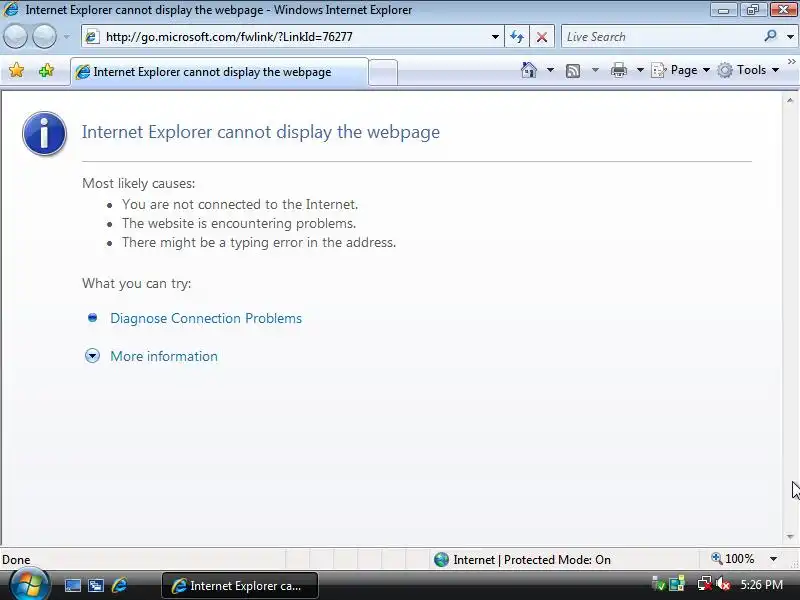Screen dimensions: 800x600
Task: Click the muted volume tray icon
Action: [x=723, y=584]
